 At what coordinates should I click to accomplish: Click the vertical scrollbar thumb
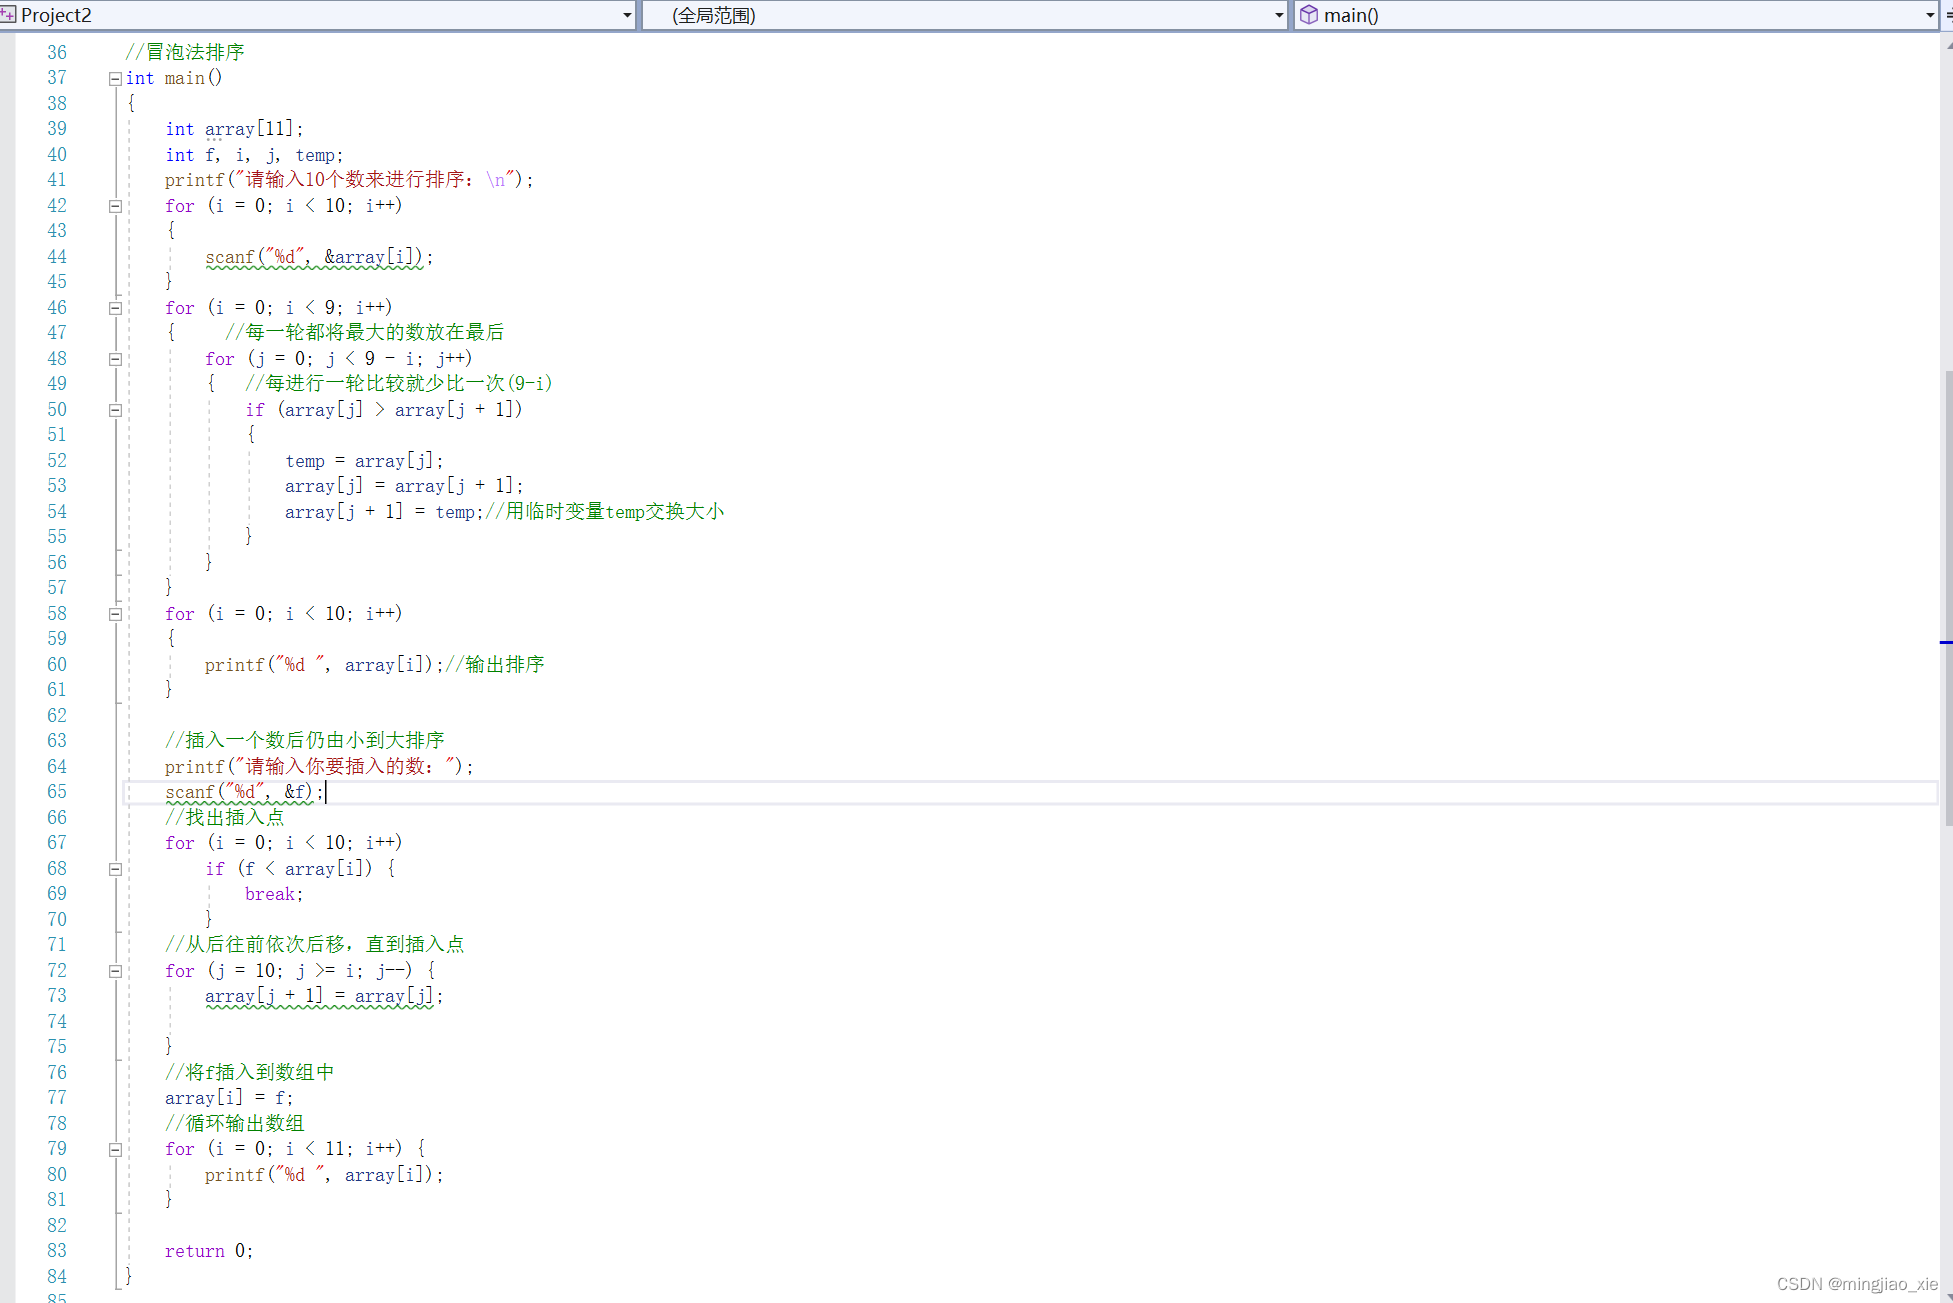(1947, 600)
